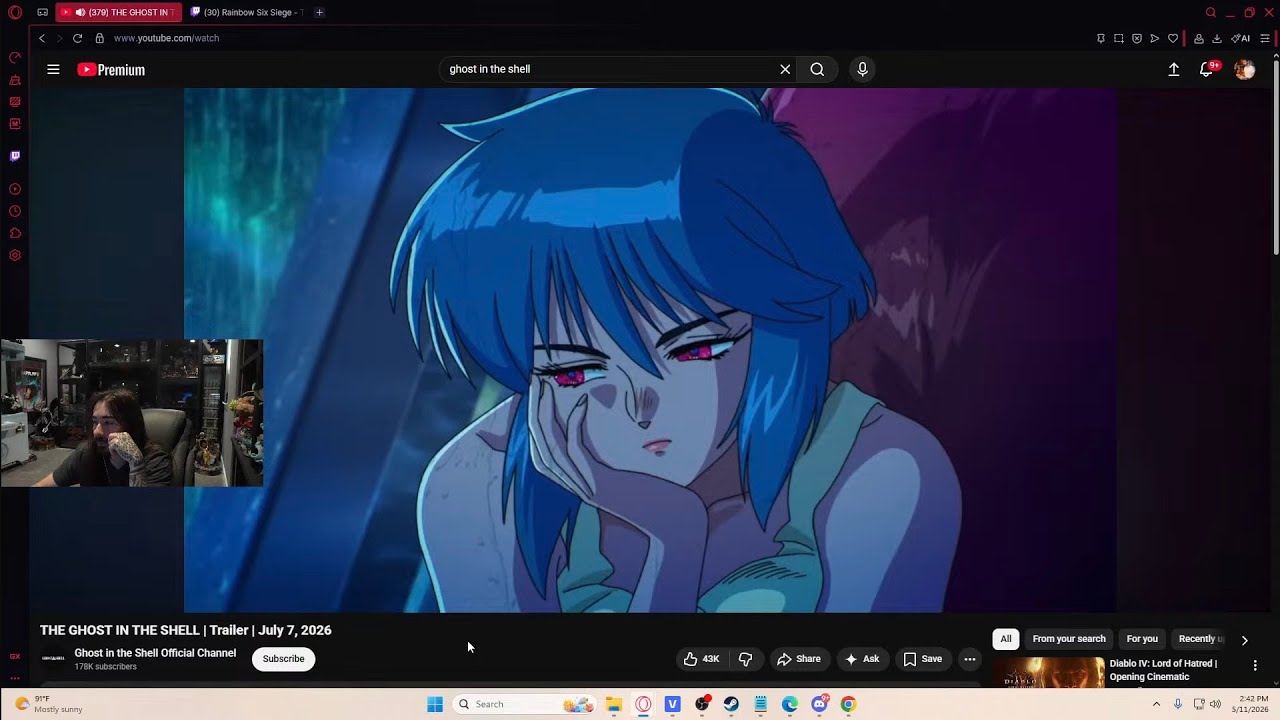Click the site security lock icon
Screen dimensions: 1280x720
coord(99,38)
